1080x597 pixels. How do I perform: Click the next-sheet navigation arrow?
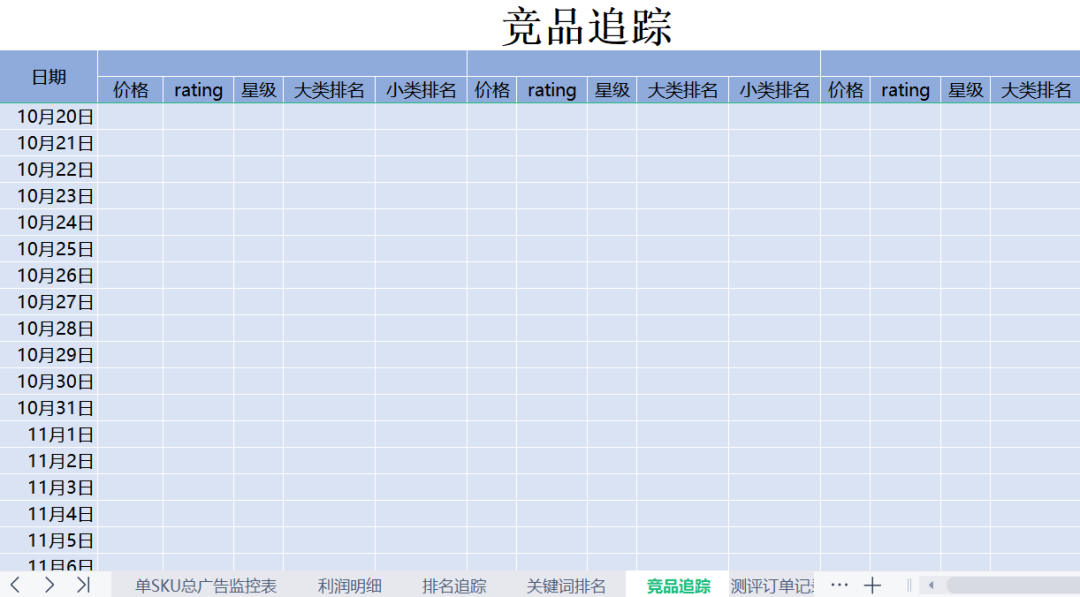tap(48, 586)
